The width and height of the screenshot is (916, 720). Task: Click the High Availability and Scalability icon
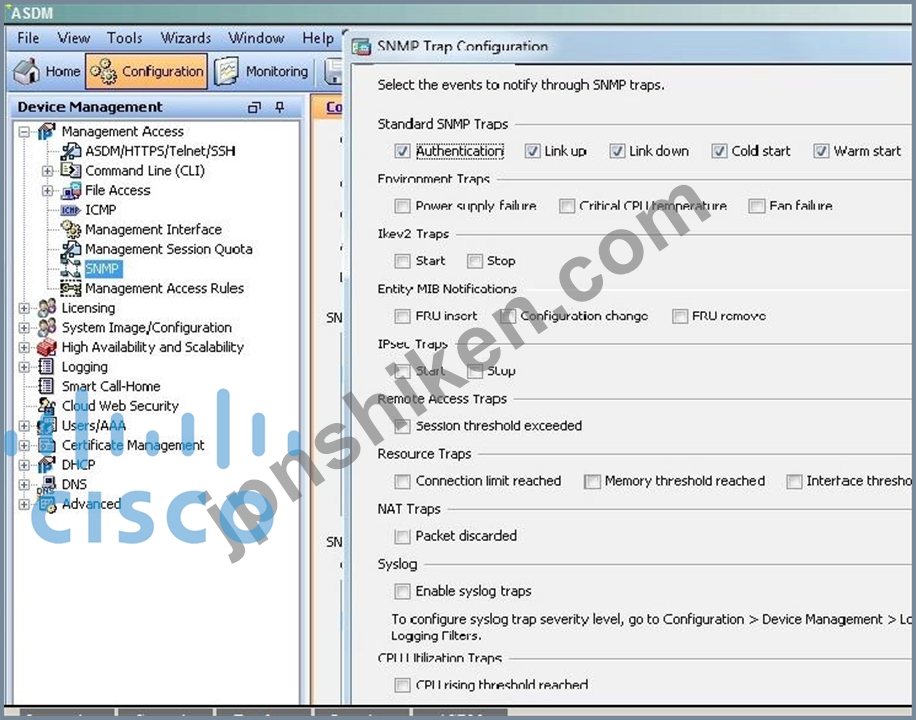click(47, 347)
